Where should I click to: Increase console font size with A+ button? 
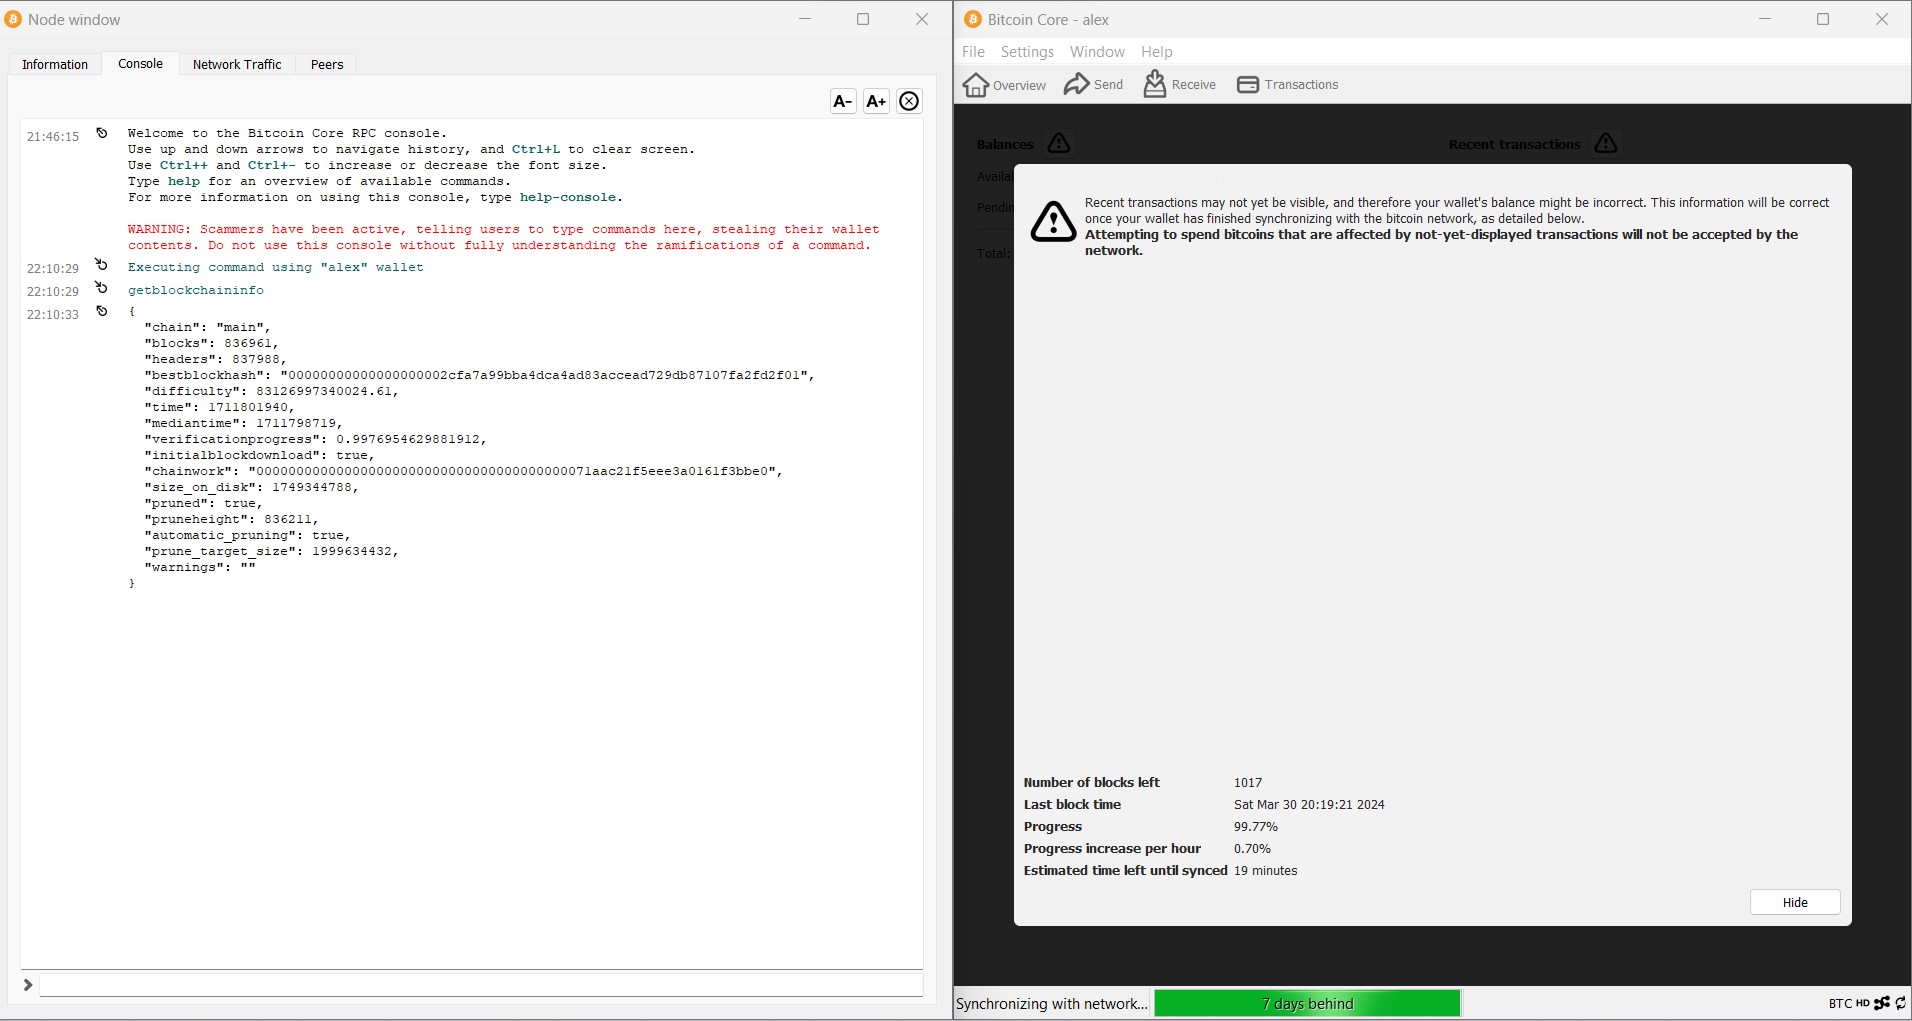pyautogui.click(x=876, y=101)
